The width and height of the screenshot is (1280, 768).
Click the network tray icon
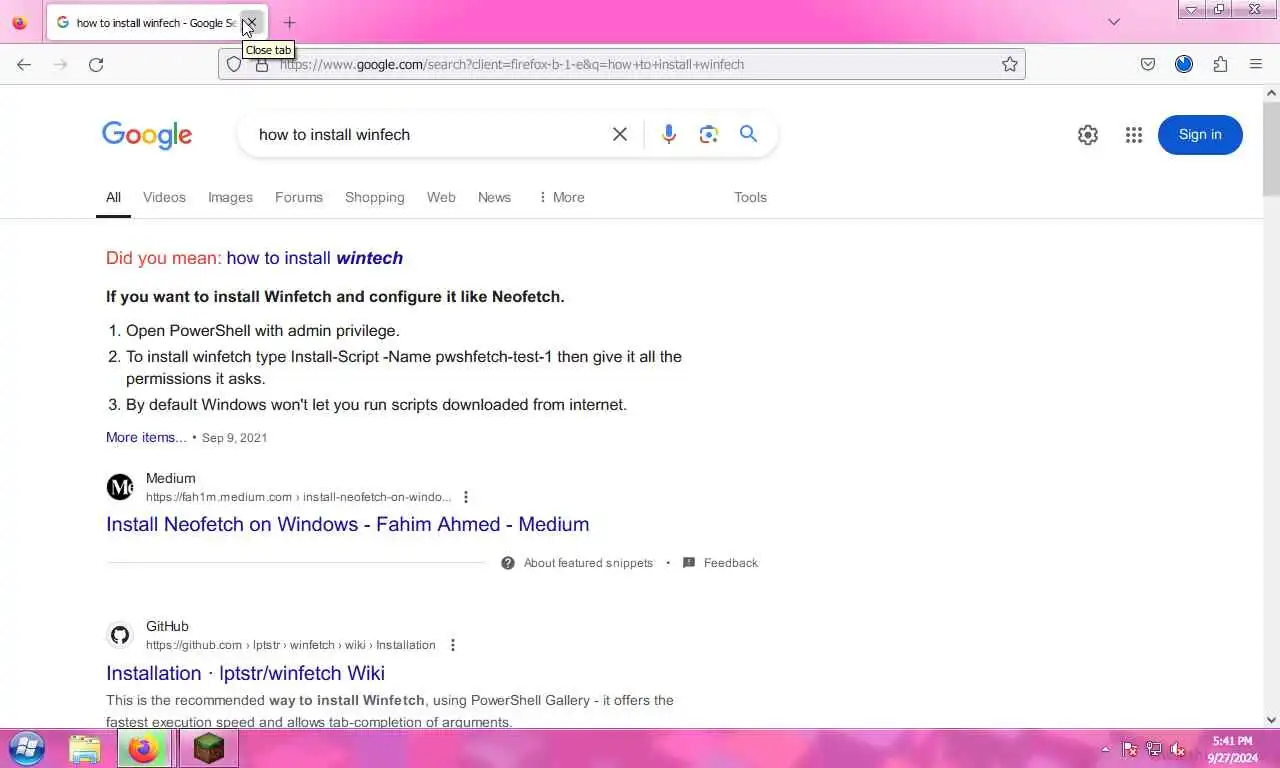1154,749
